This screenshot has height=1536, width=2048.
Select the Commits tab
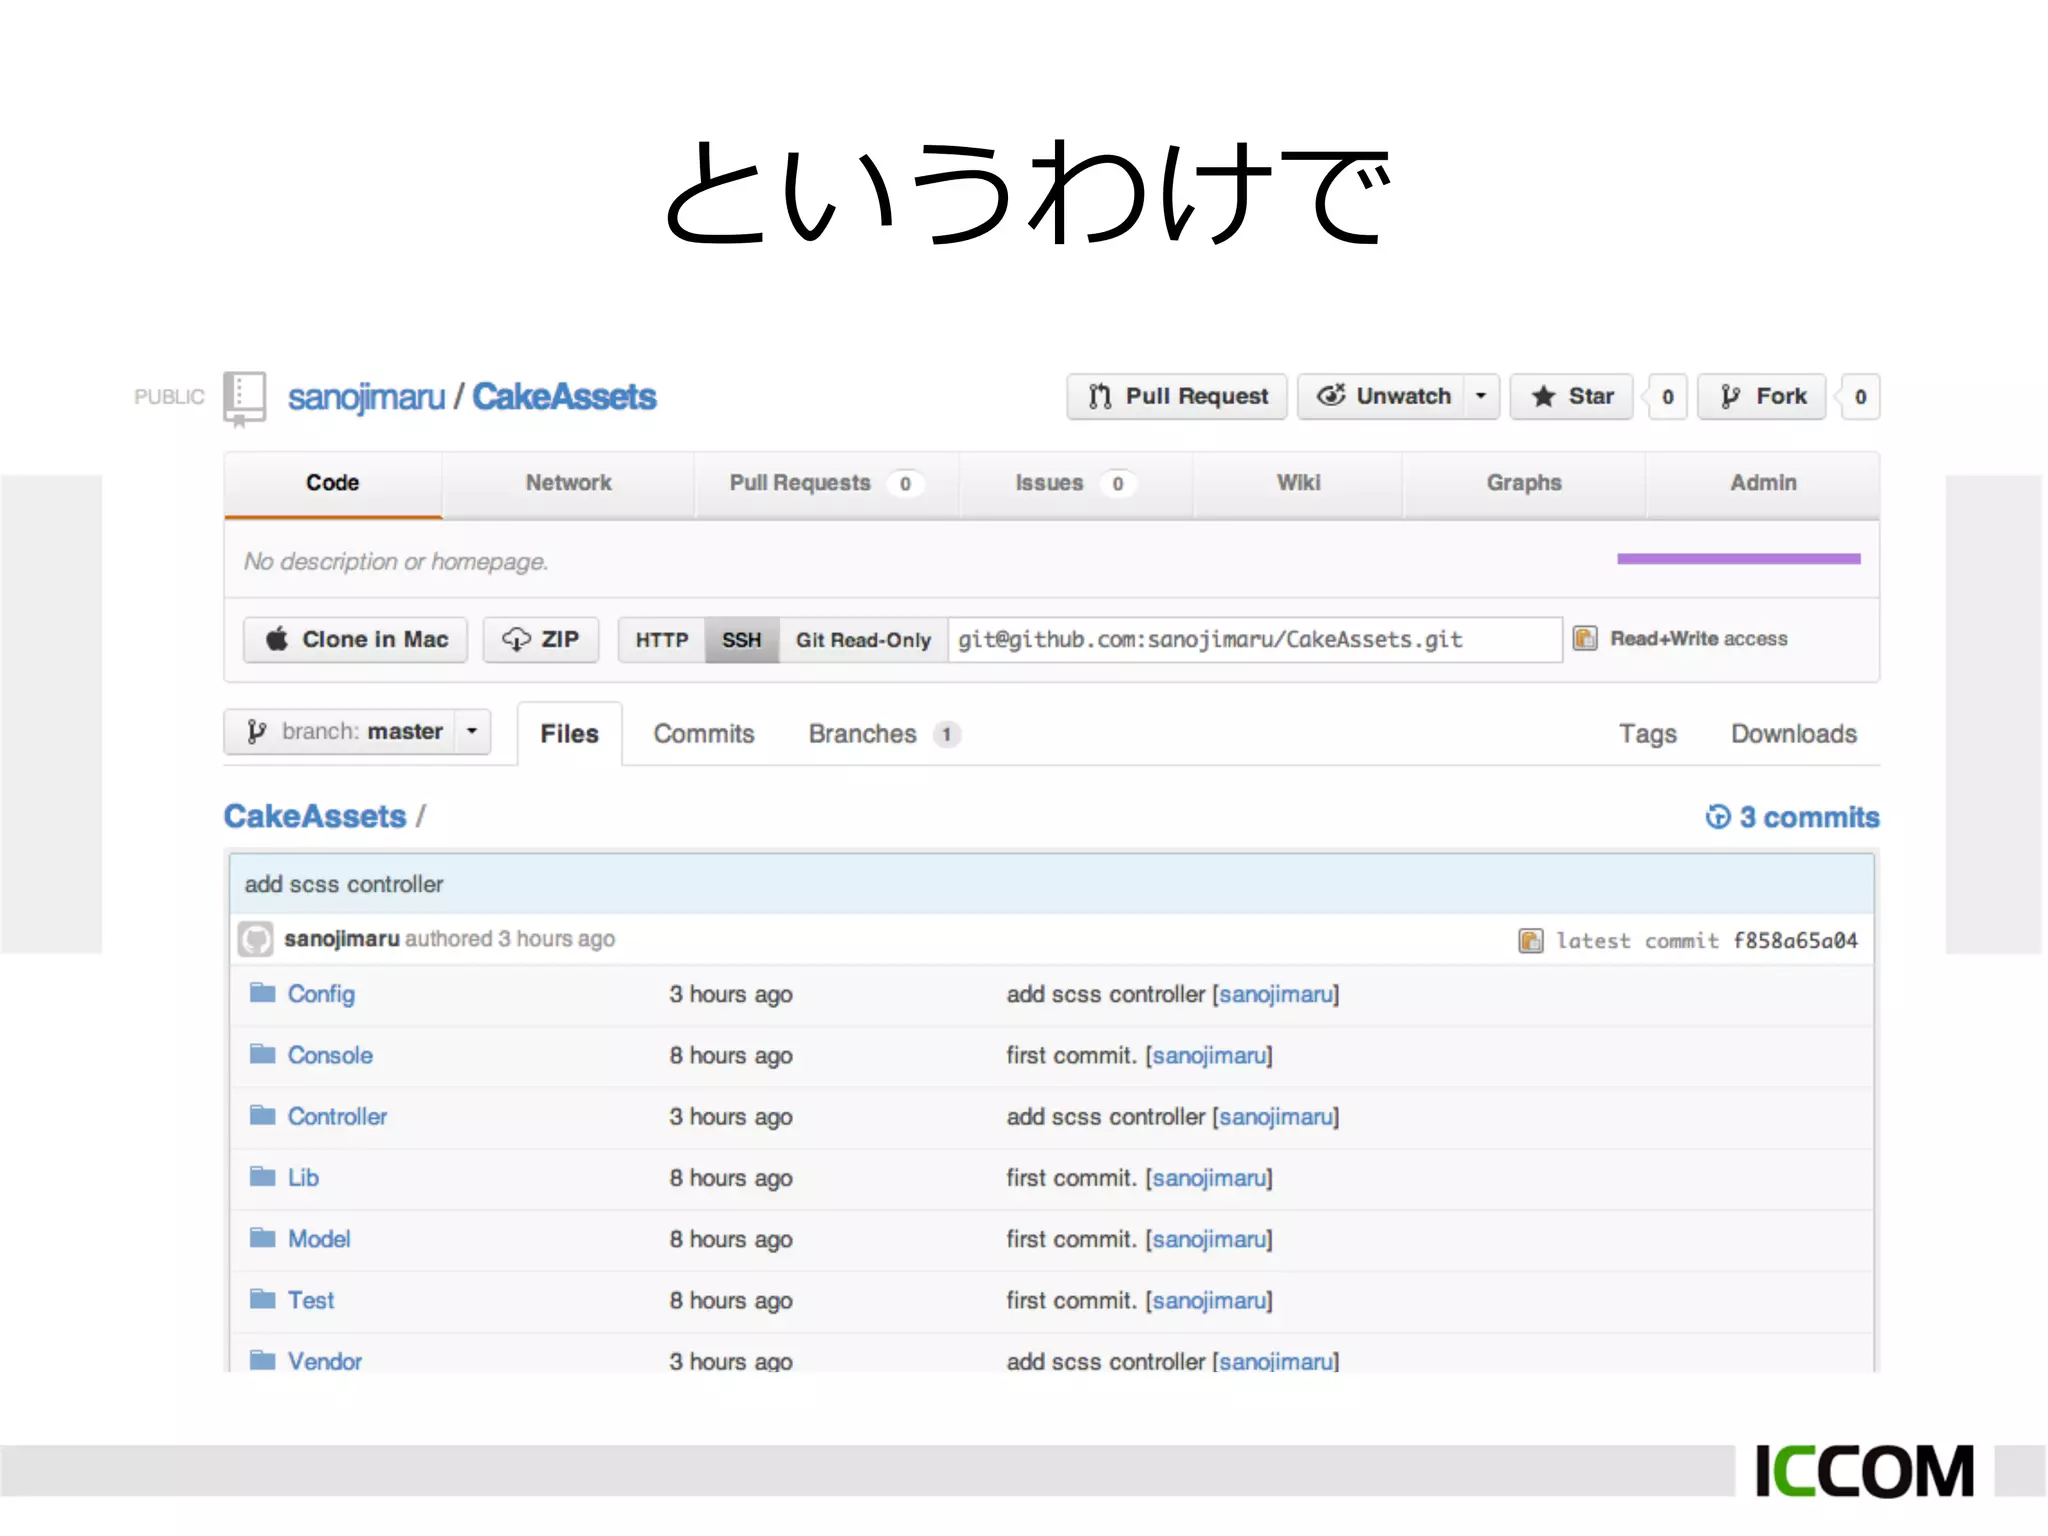coord(704,734)
